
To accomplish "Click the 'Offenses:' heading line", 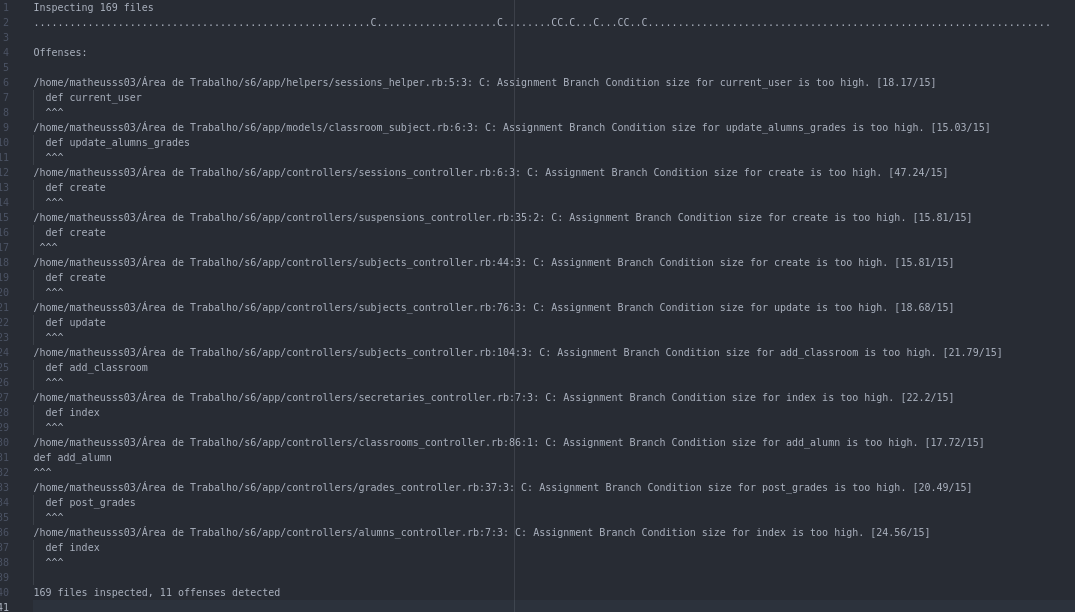I will pyautogui.click(x=60, y=53).
